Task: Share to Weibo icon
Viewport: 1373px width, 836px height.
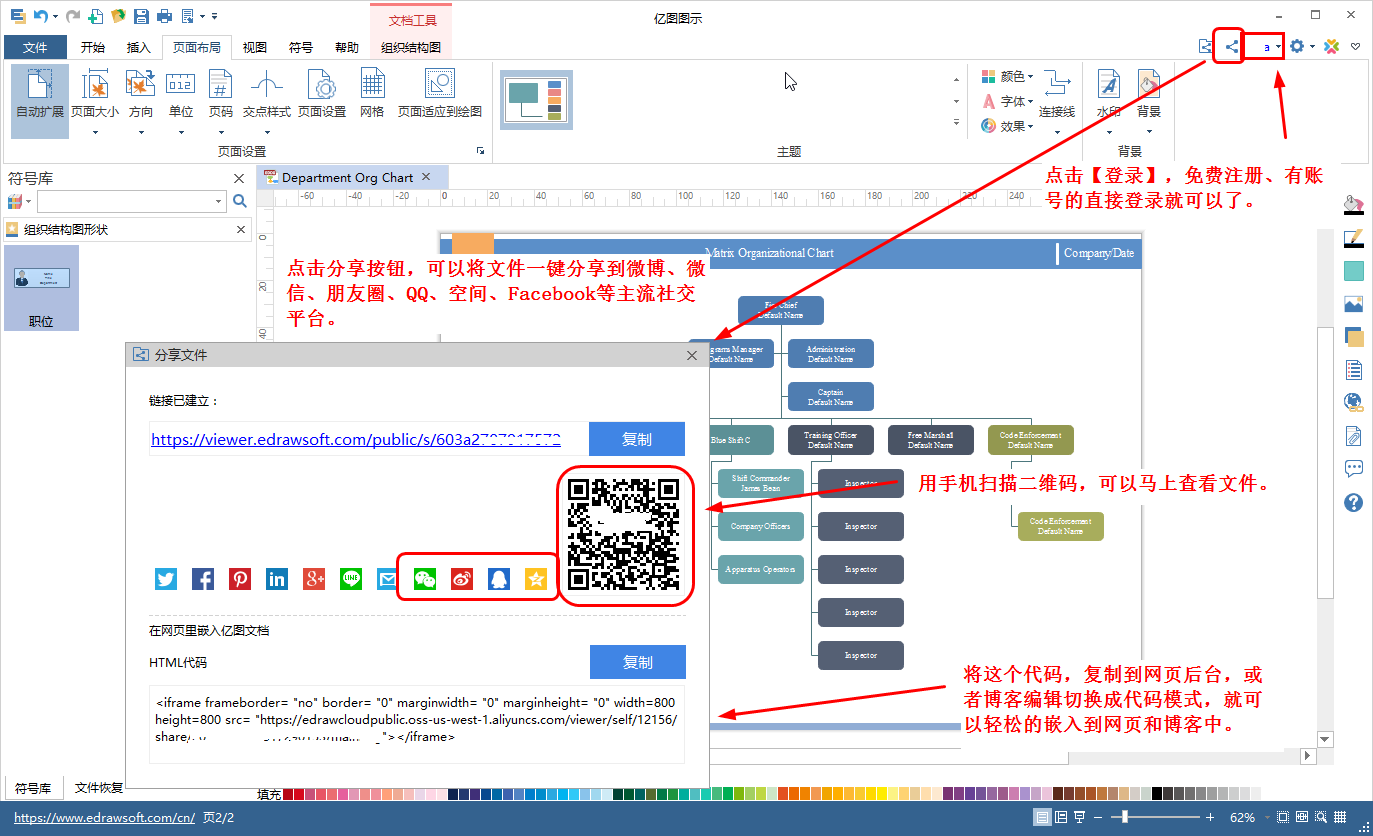Action: (462, 578)
